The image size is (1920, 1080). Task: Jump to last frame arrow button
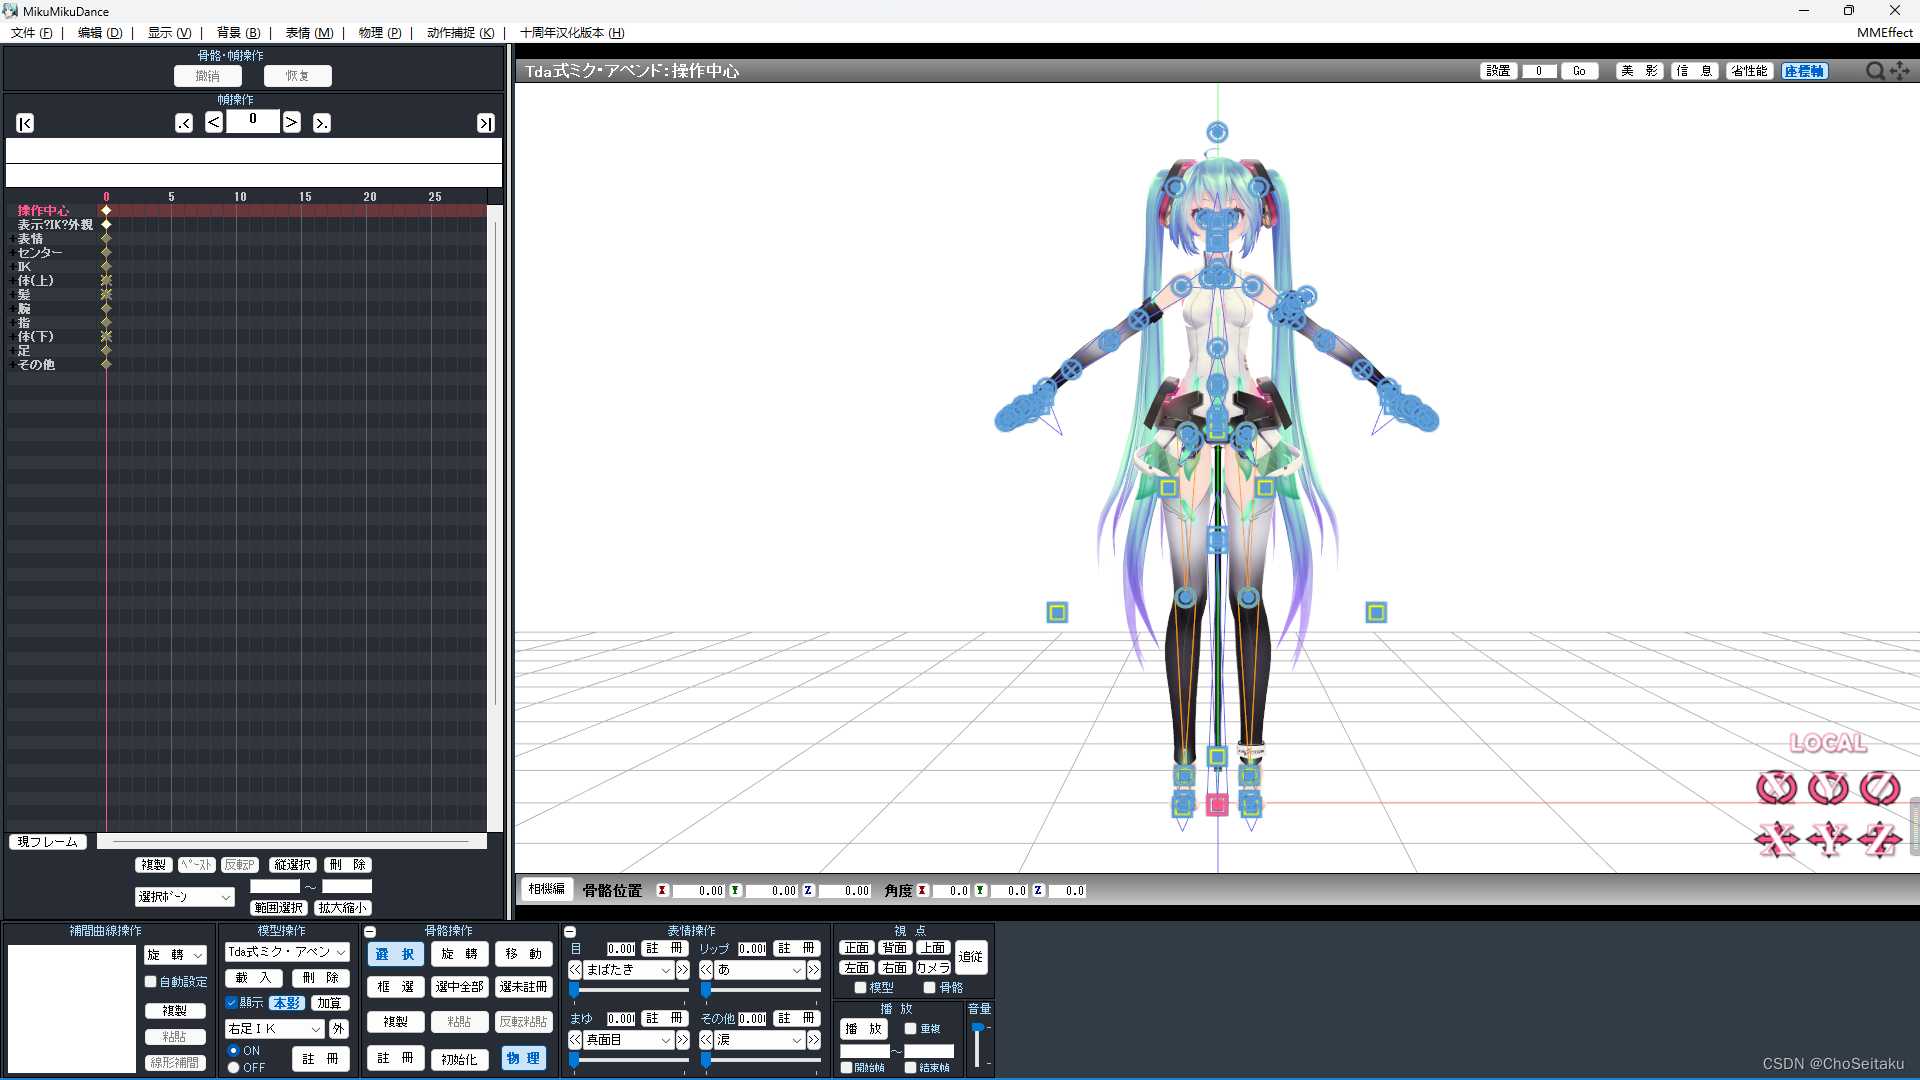(x=485, y=123)
